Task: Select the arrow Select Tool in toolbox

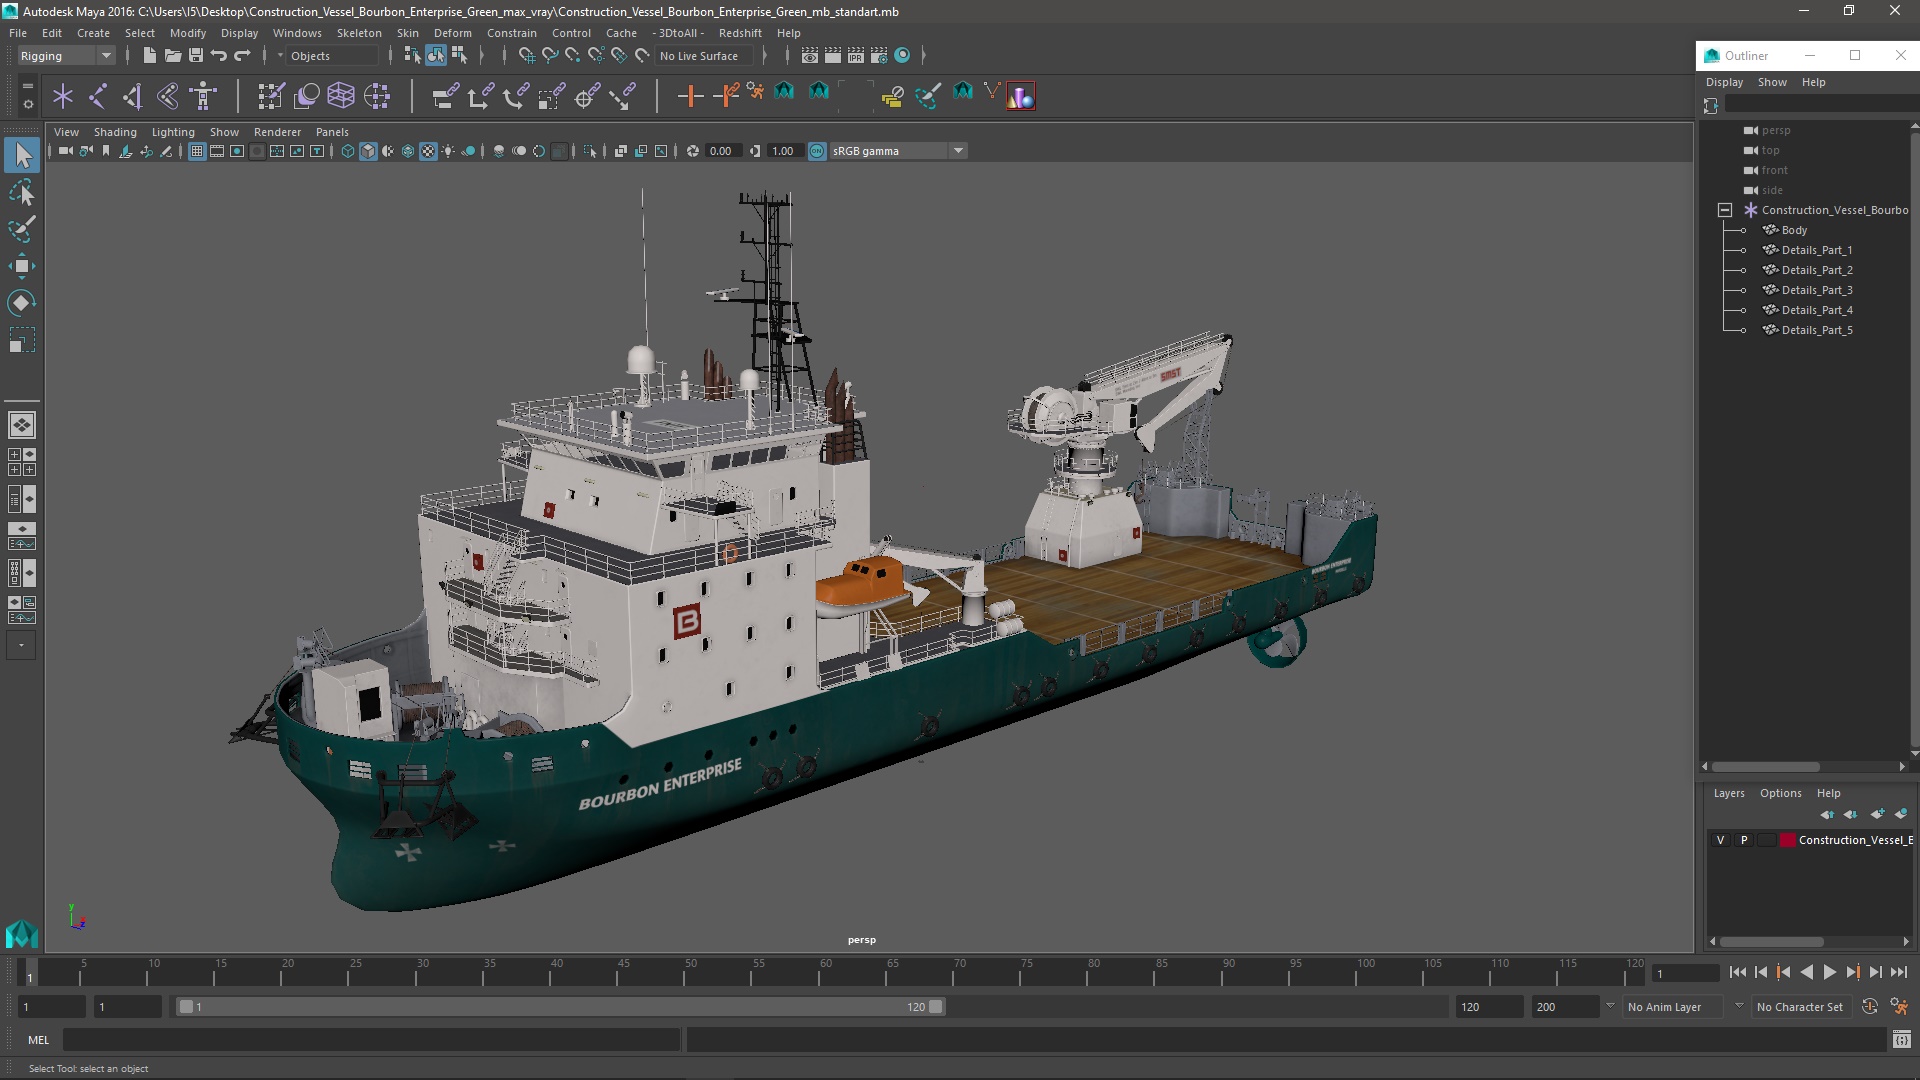Action: 22,155
